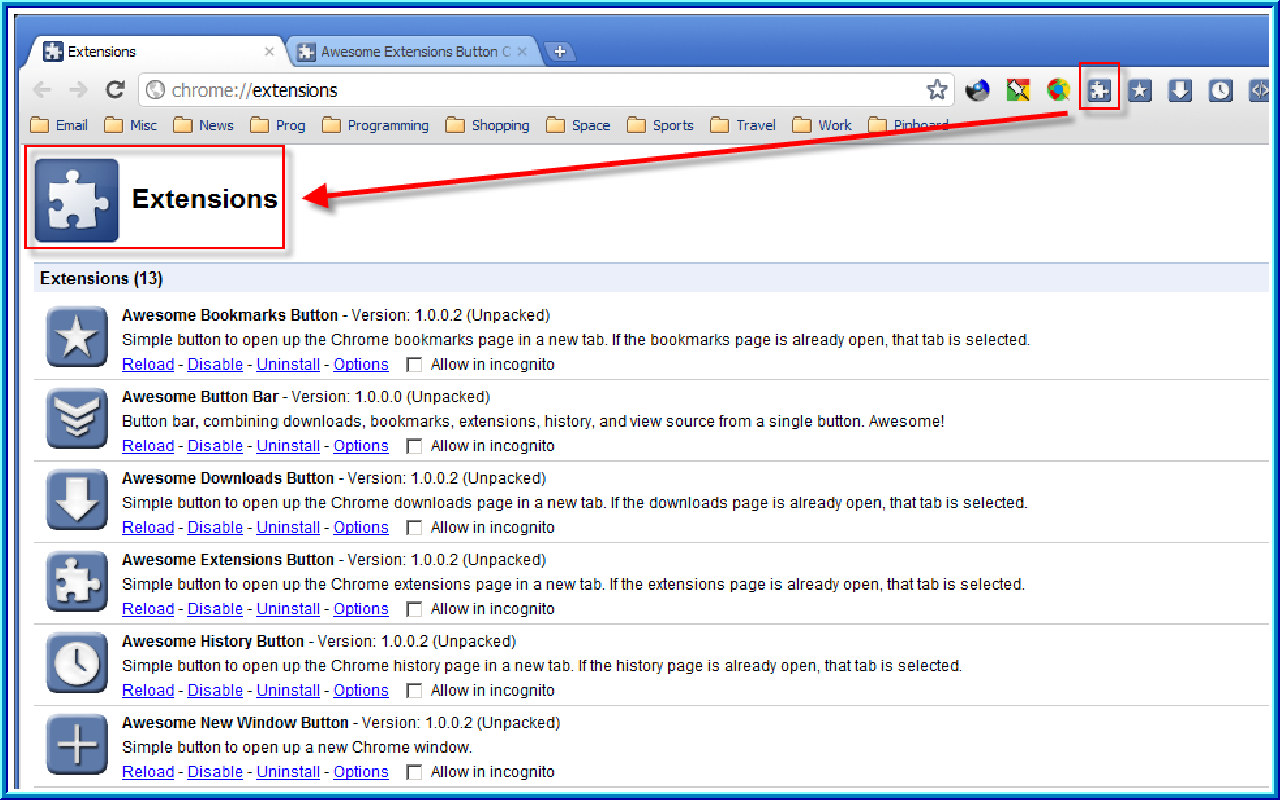Click the colorful round toolbar extension icon
Image resolution: width=1280 pixels, height=800 pixels.
(x=1058, y=90)
